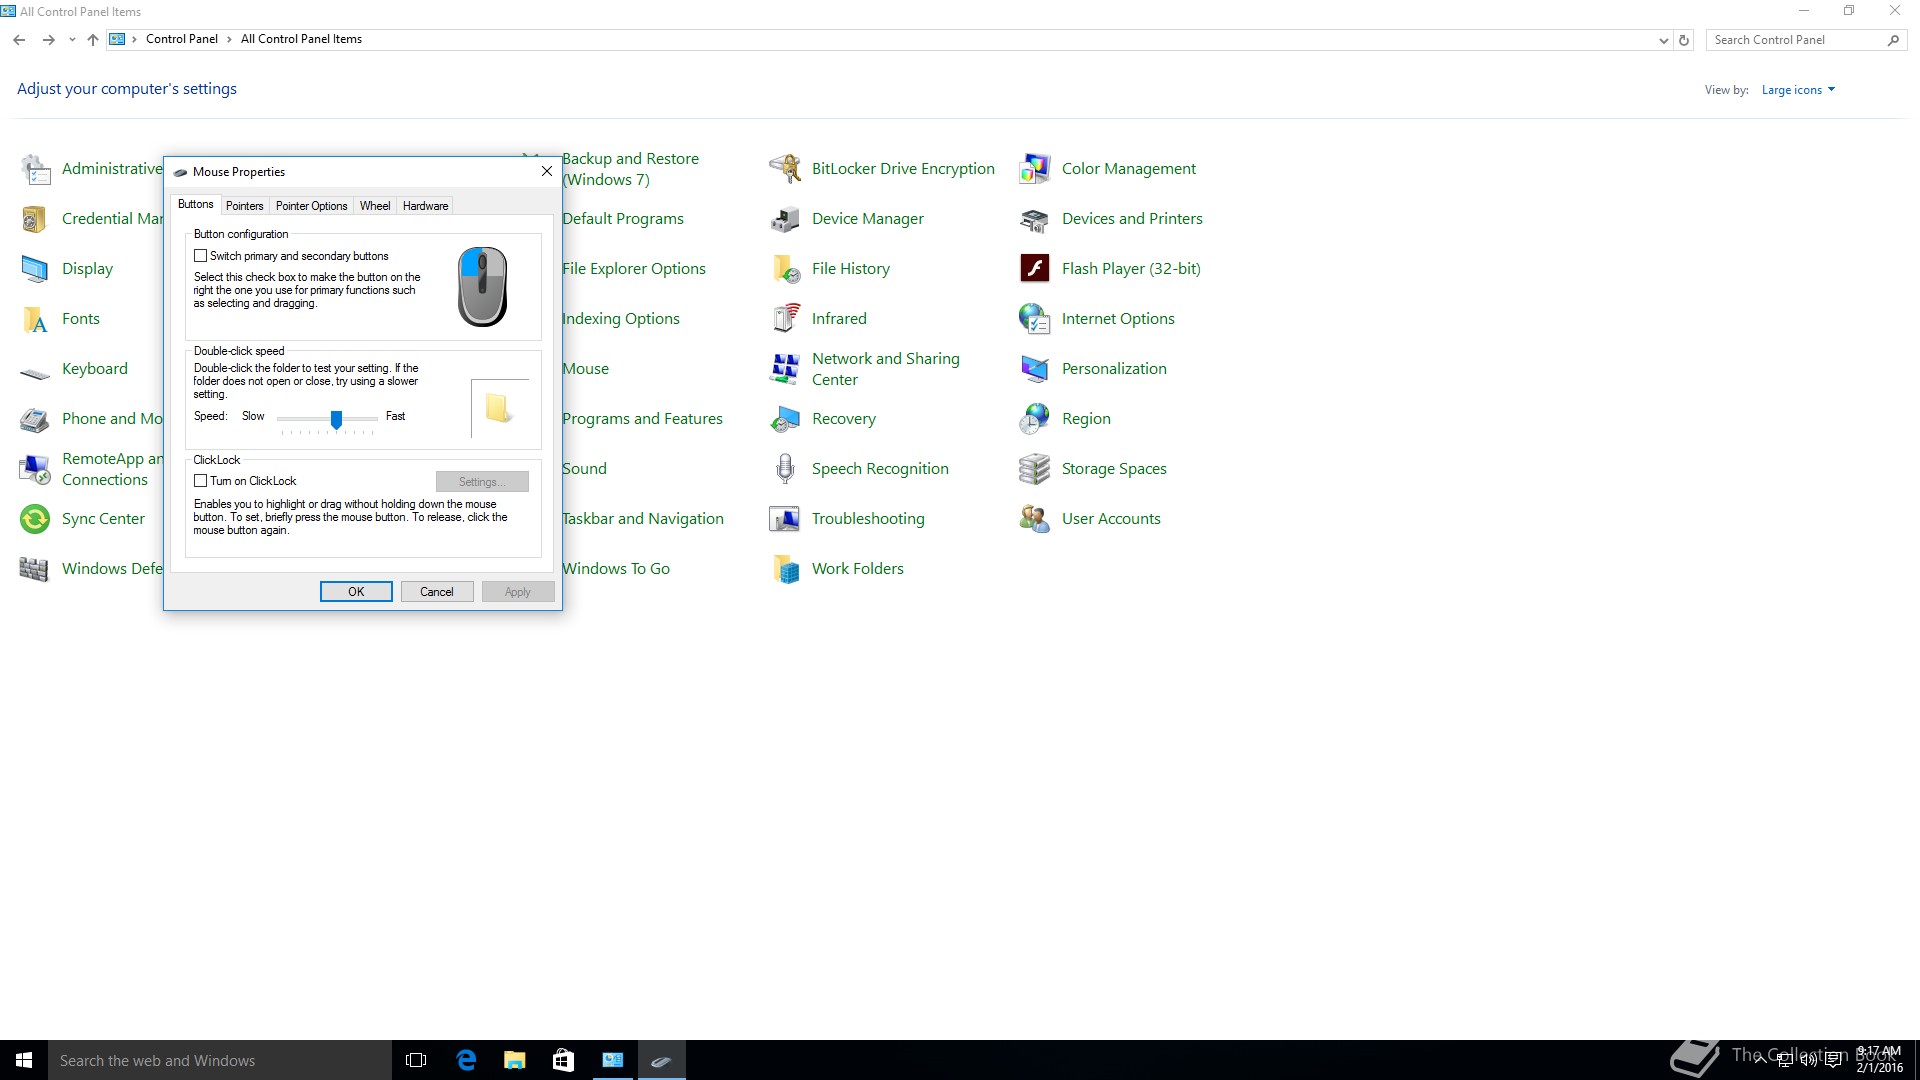This screenshot has height=1080, width=1920.
Task: Click Control Panel in breadcrumb
Action: (181, 40)
